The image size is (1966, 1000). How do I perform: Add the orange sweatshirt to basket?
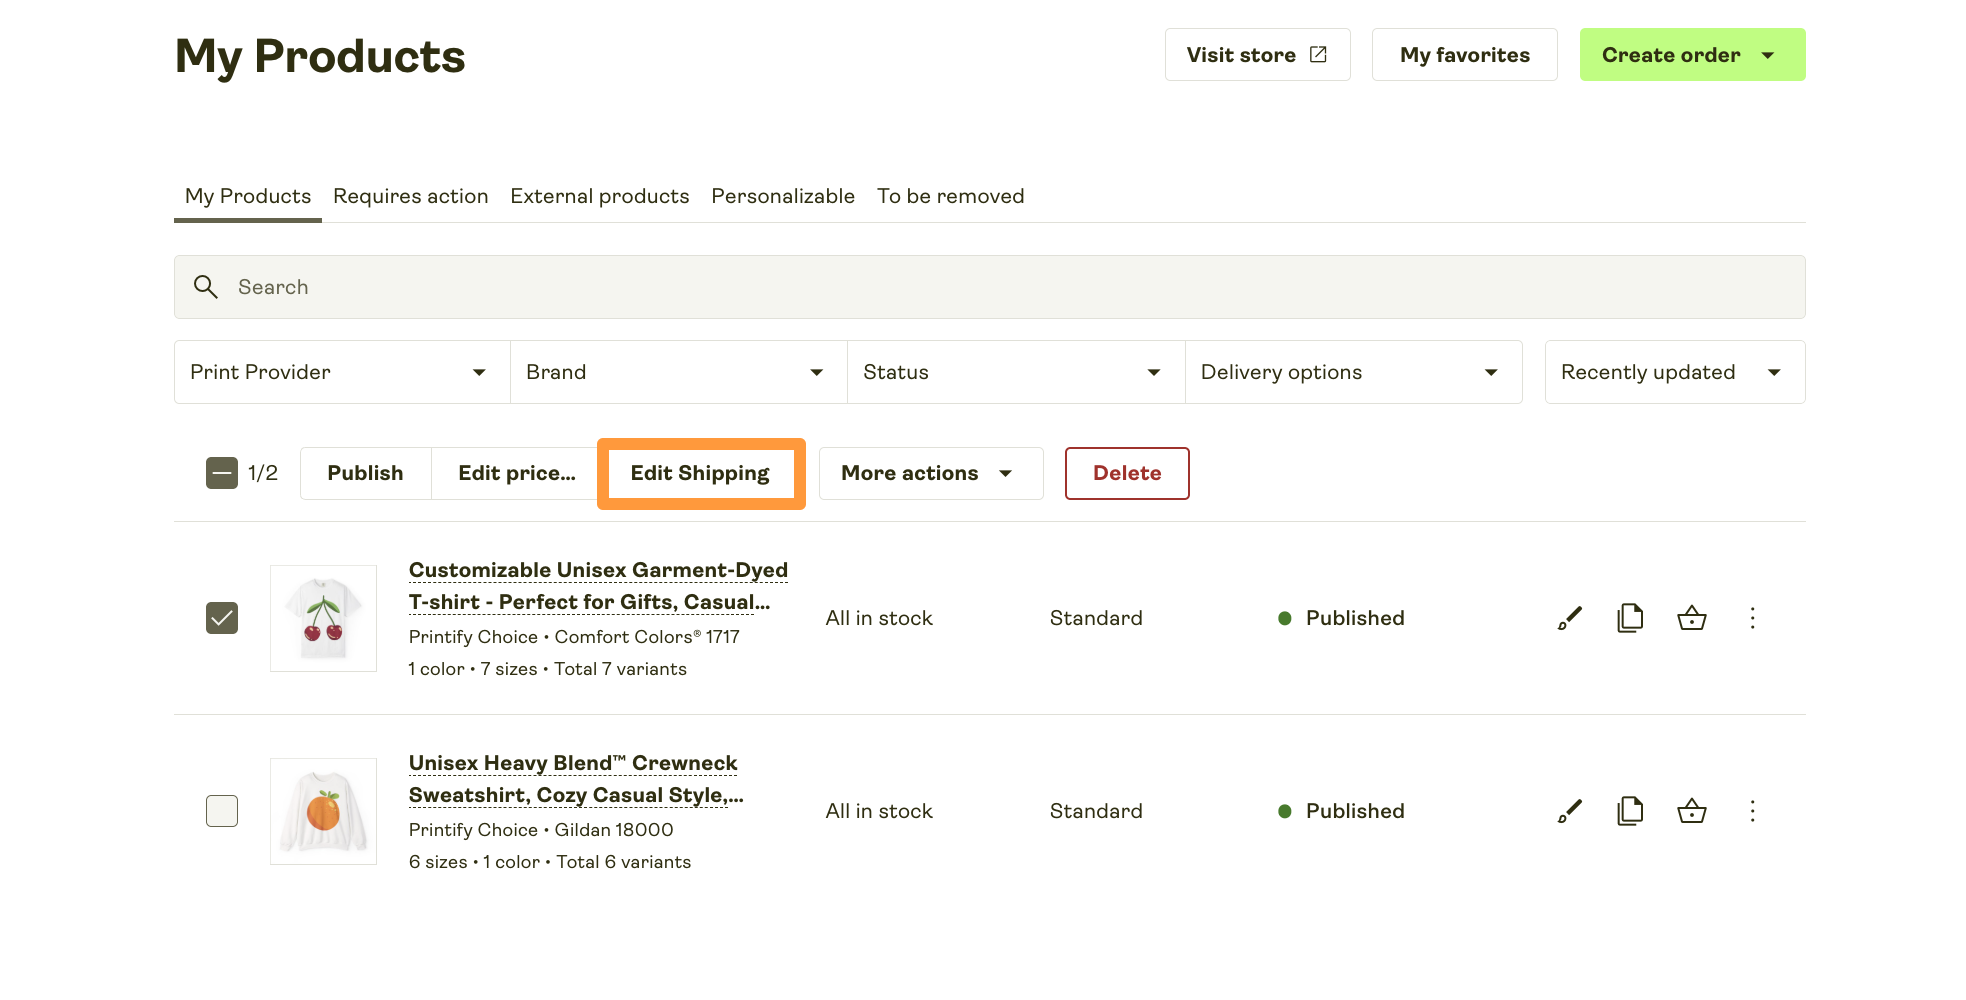coord(1692,811)
